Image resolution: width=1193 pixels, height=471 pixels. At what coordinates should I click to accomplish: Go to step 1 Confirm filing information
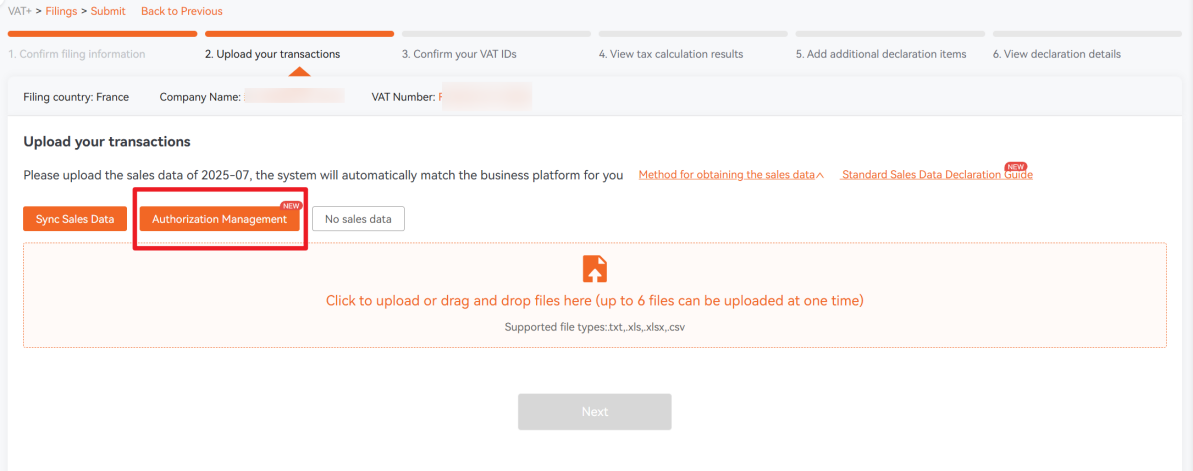(x=77, y=54)
